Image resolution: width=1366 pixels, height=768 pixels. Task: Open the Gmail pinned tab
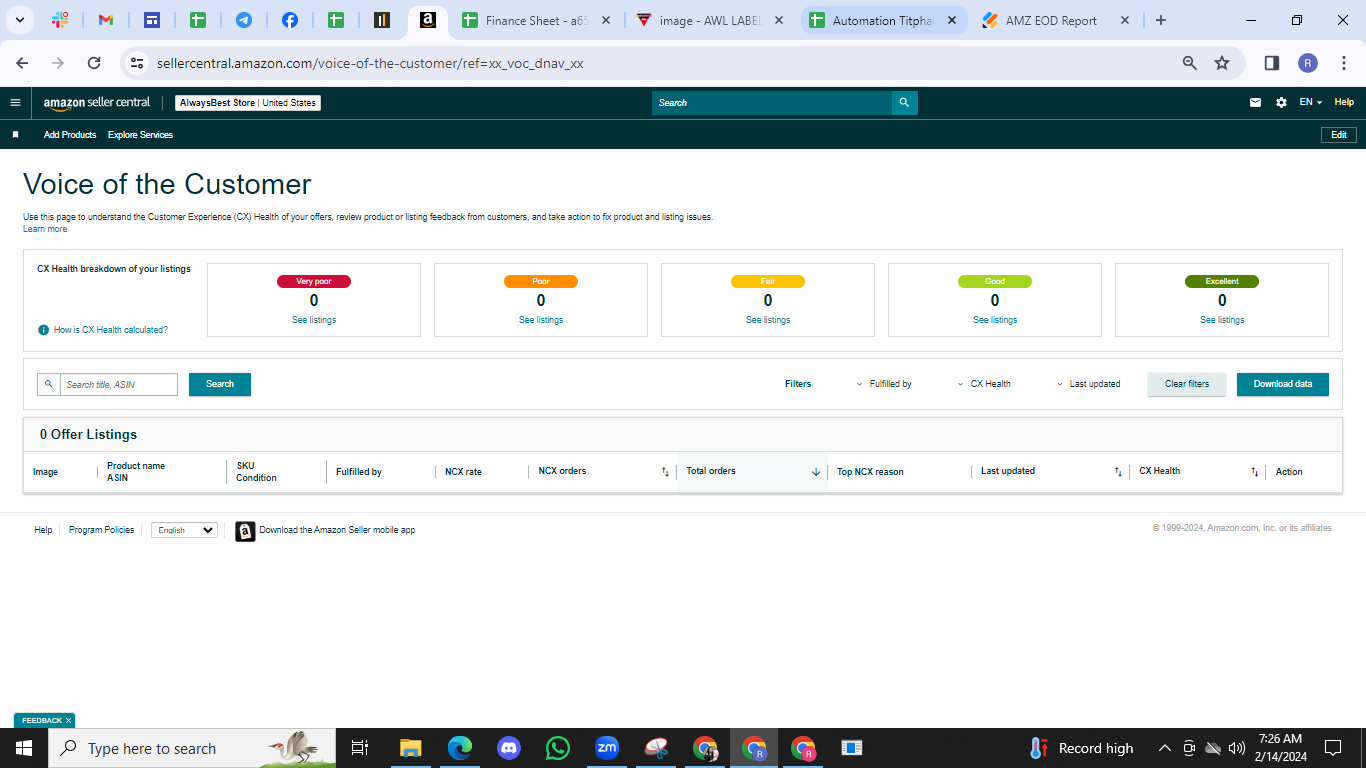(106, 20)
